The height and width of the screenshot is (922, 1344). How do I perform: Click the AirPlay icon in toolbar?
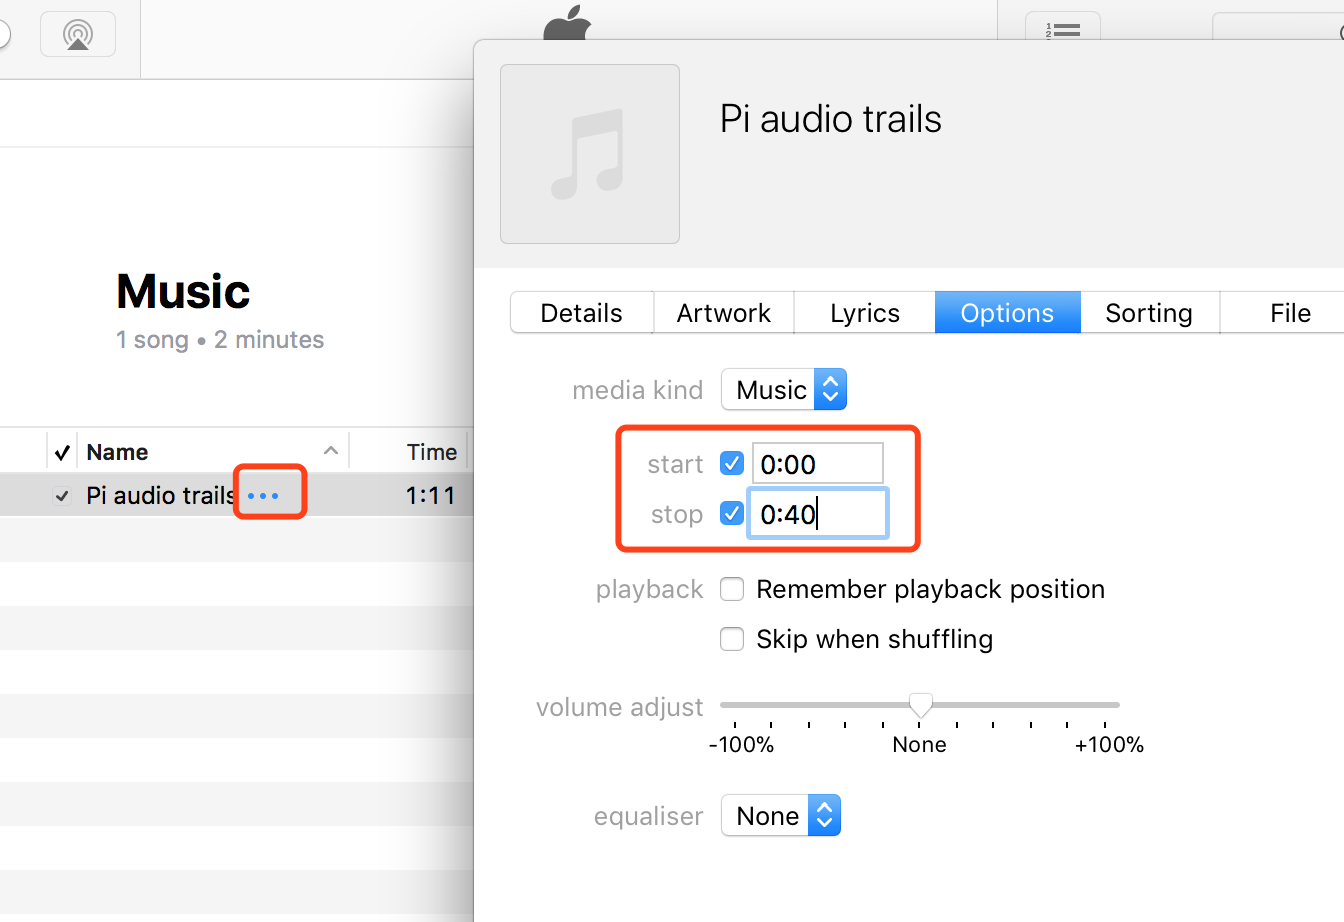(78, 33)
